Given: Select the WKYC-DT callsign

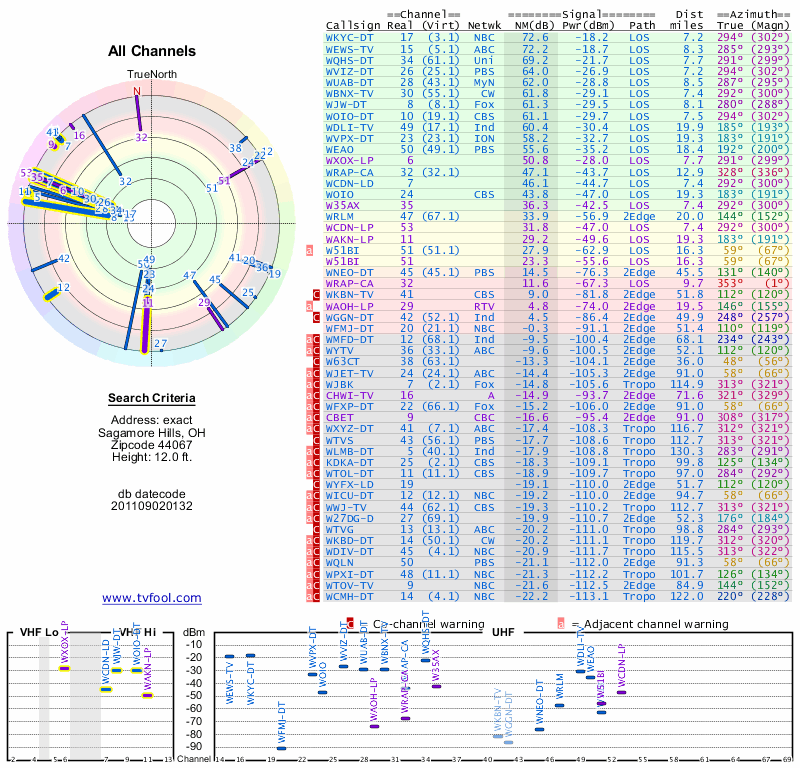Looking at the screenshot, I should 349,38.
